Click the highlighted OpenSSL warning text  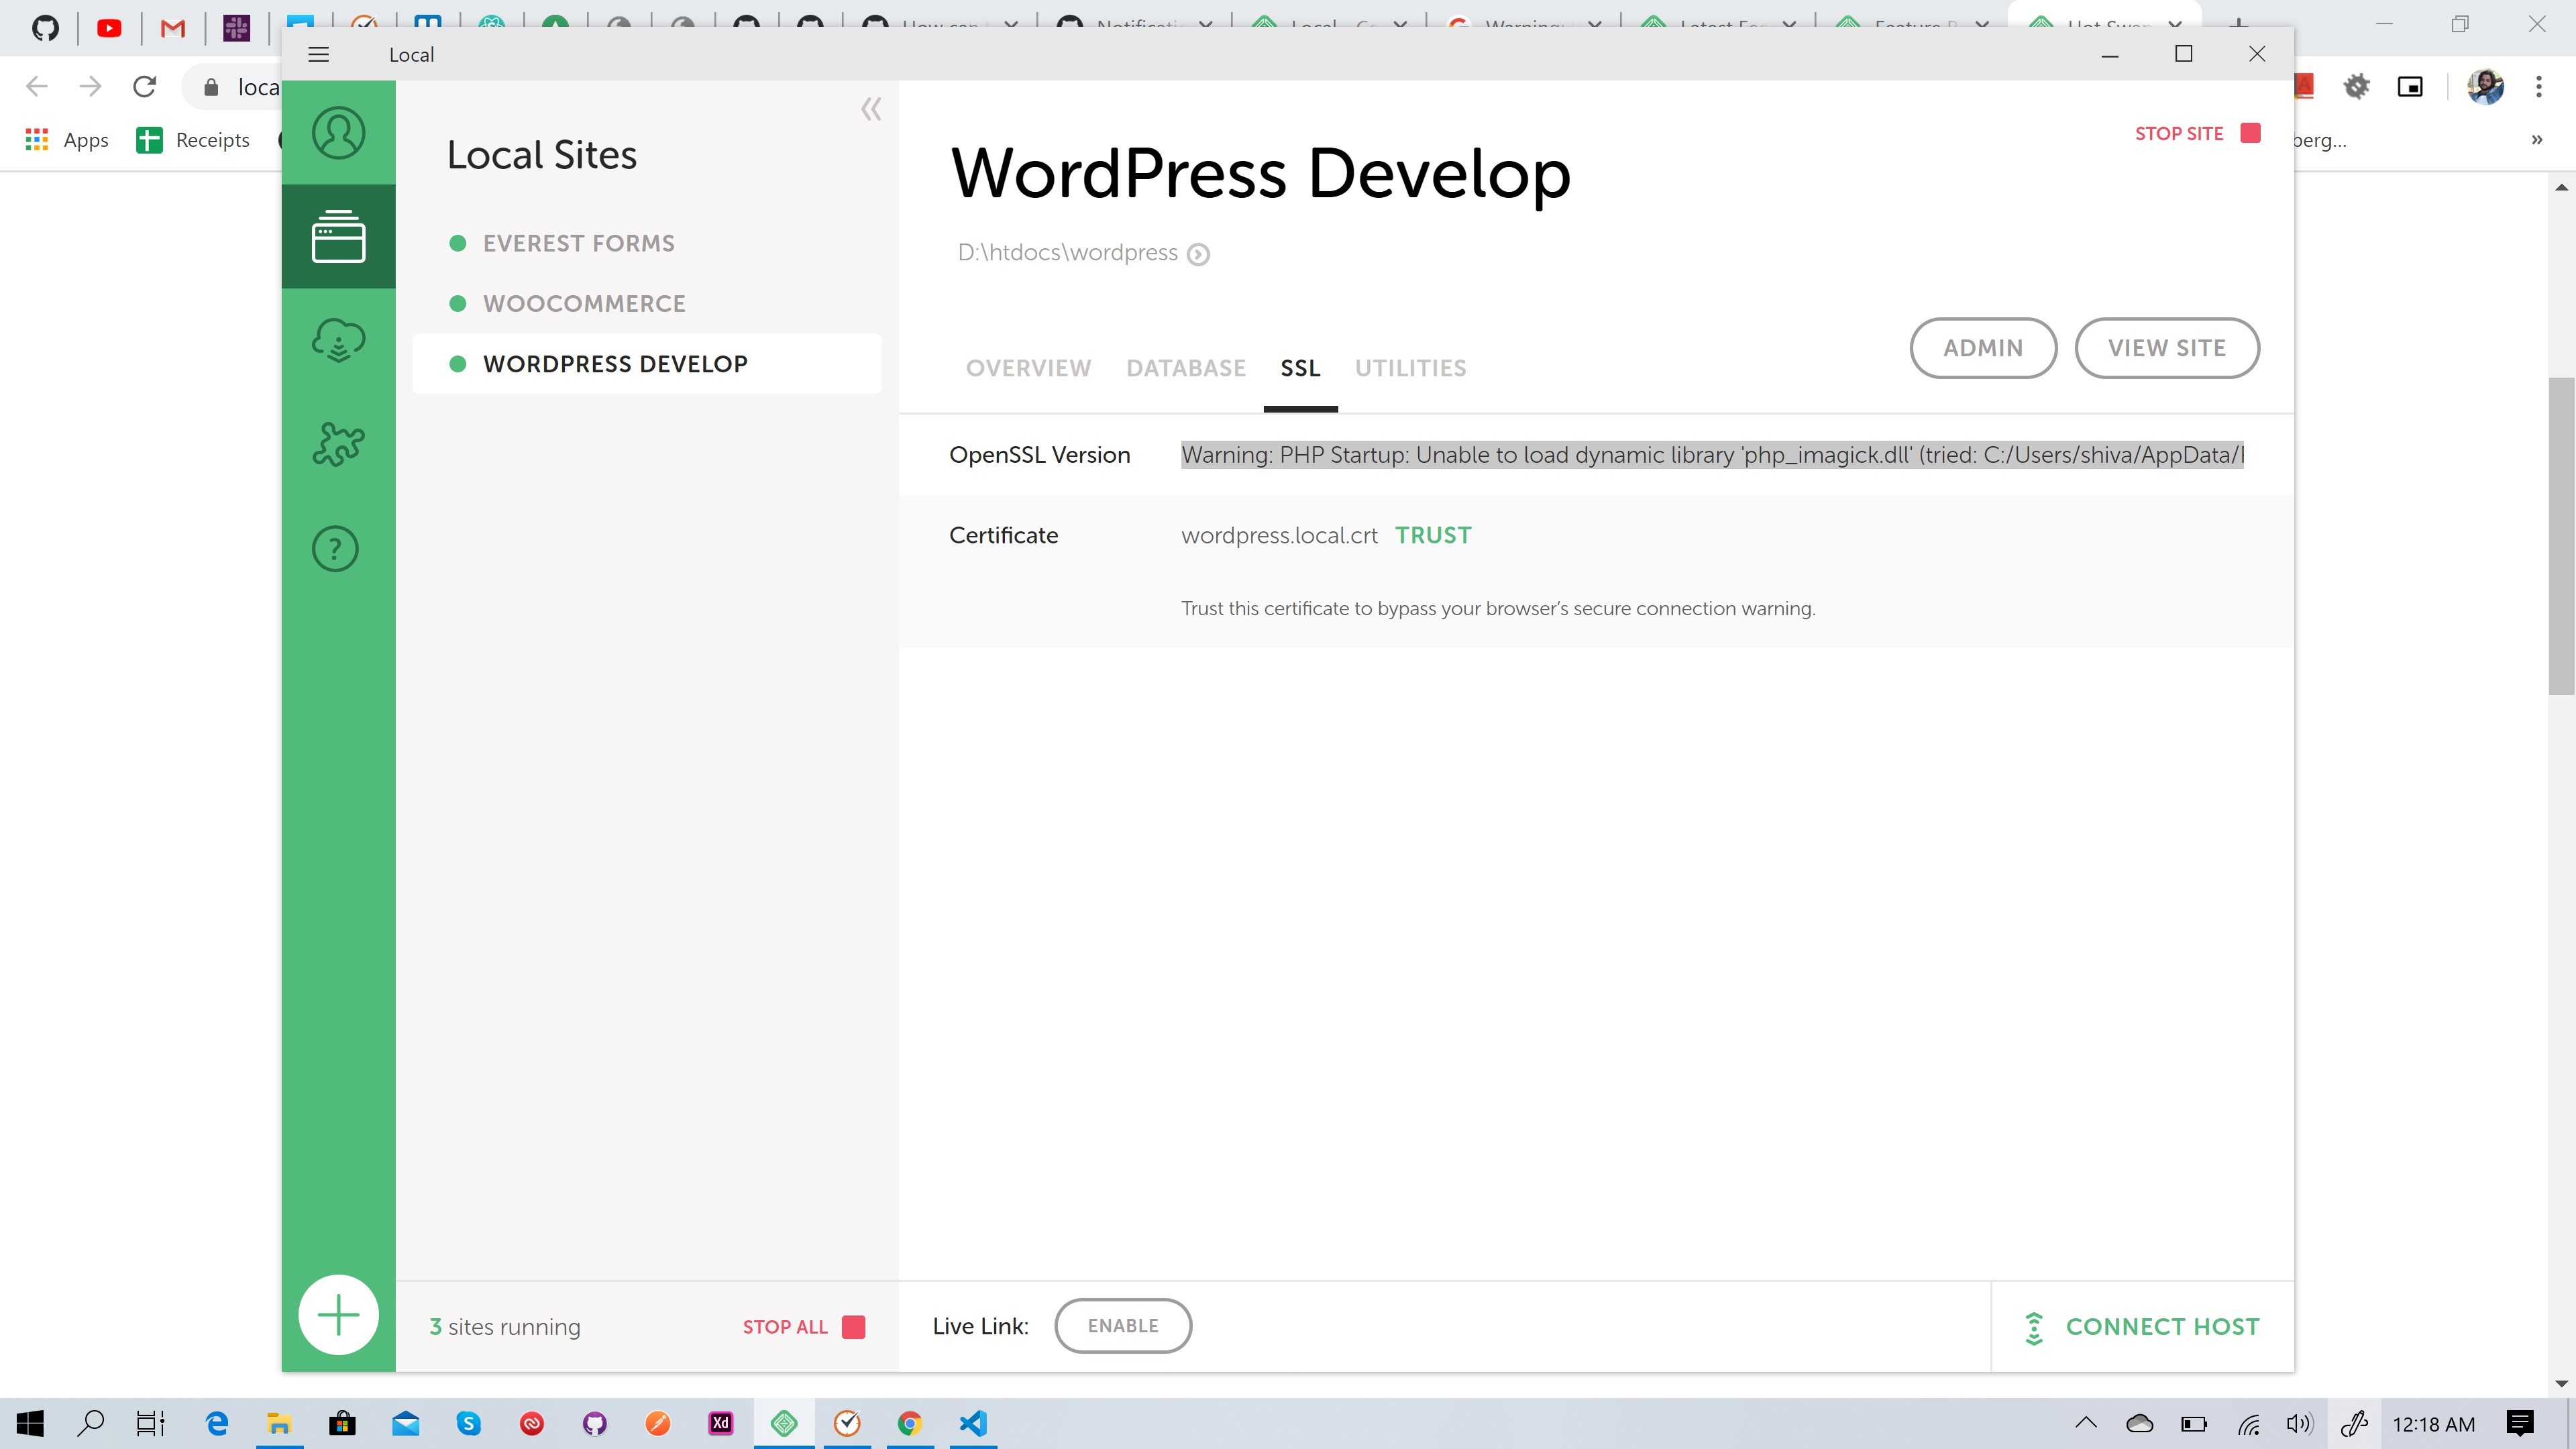tap(1712, 455)
